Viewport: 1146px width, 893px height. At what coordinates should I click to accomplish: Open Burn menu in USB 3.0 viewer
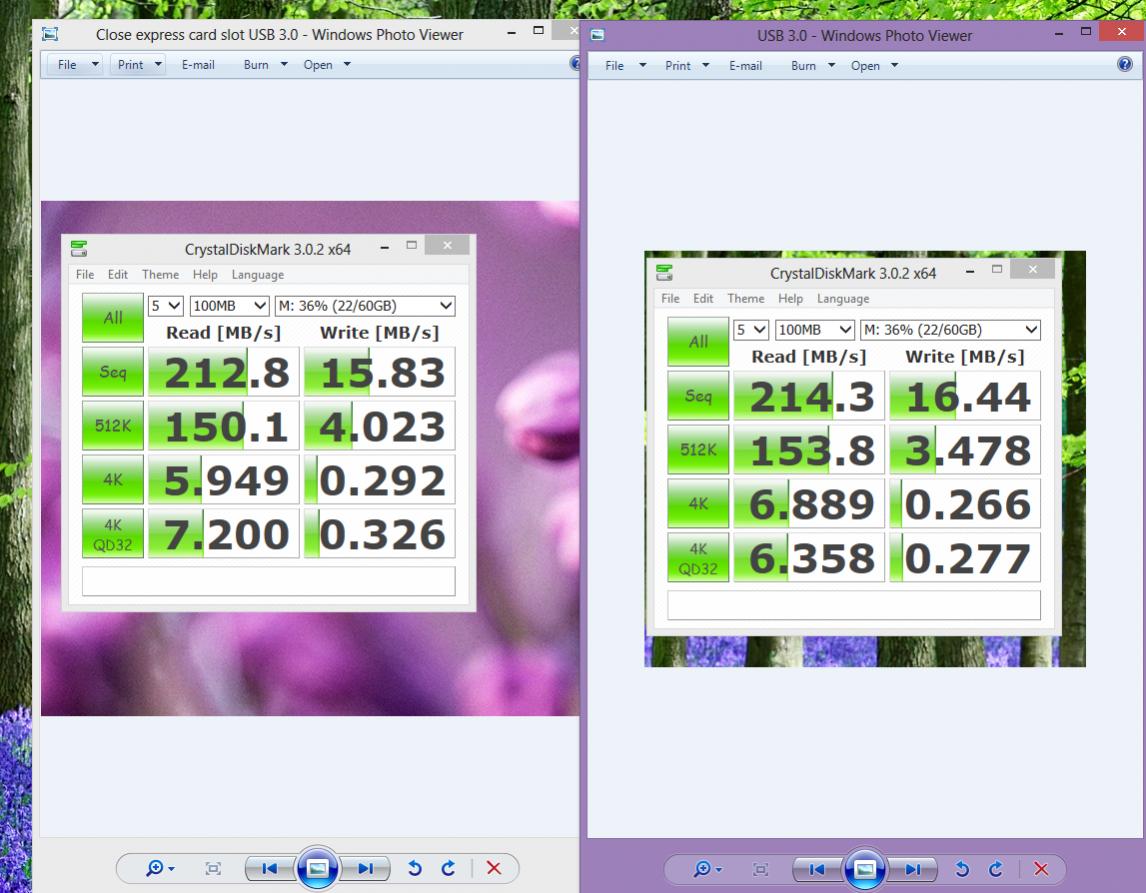813,66
